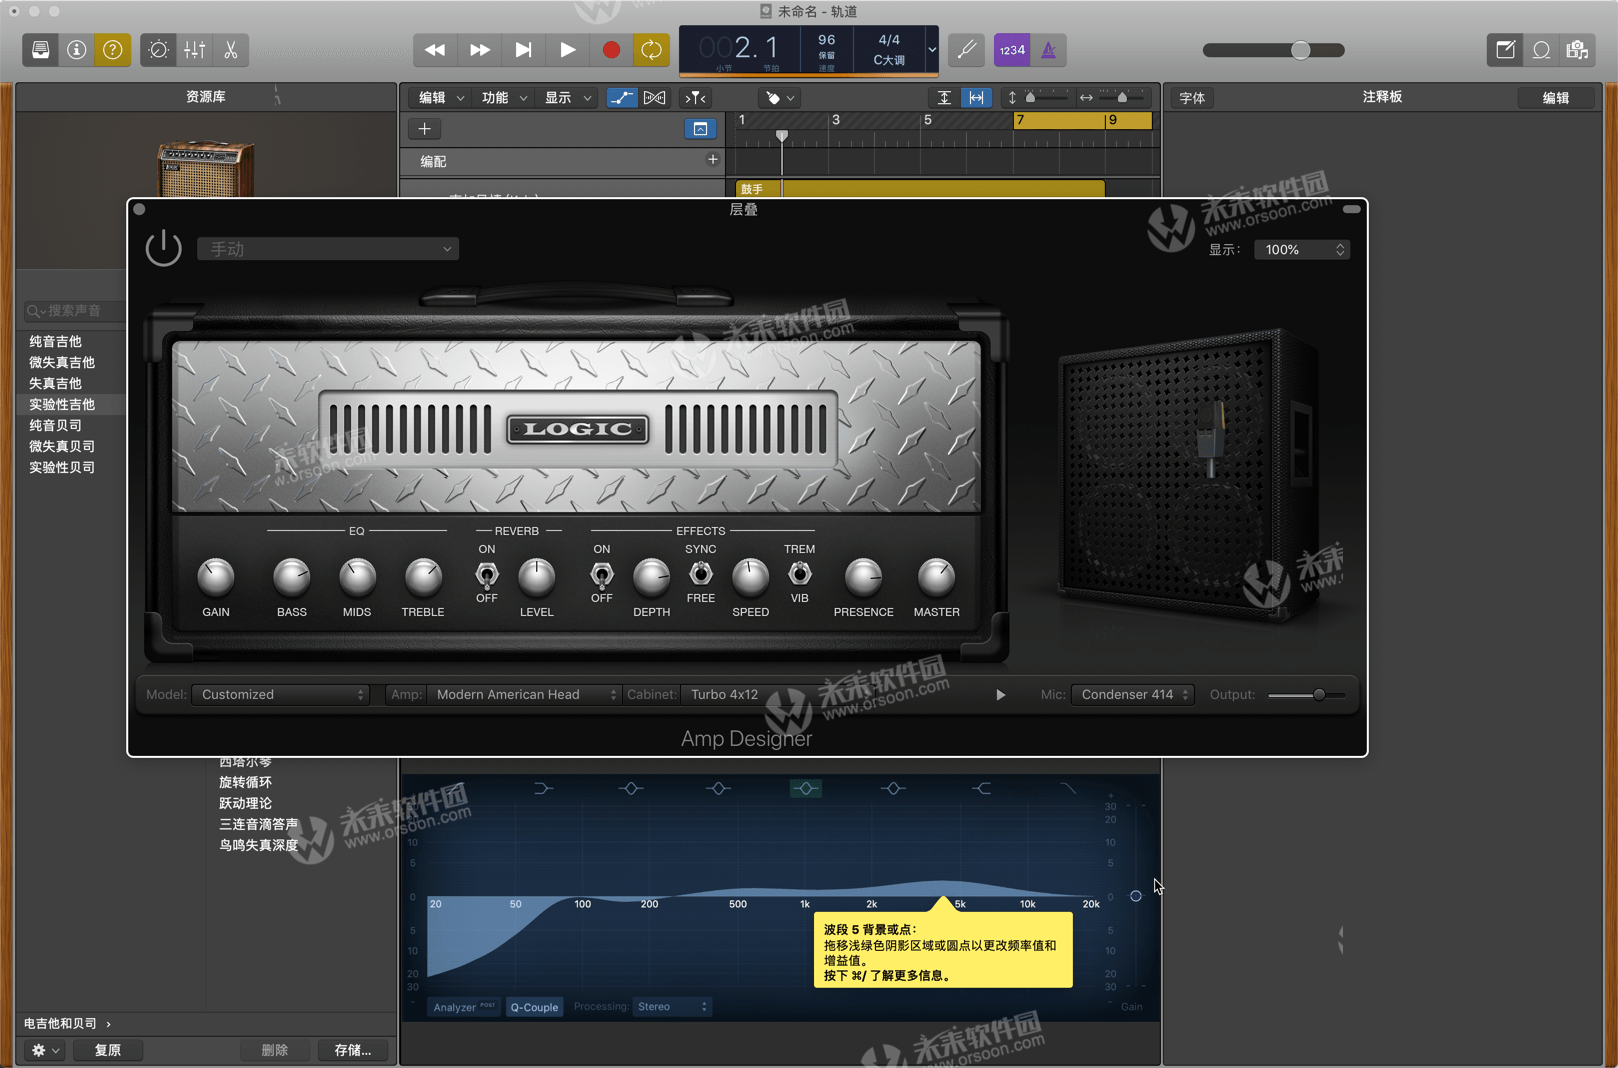Open the Editors scissors button
This screenshot has width=1618, height=1068.
point(231,50)
